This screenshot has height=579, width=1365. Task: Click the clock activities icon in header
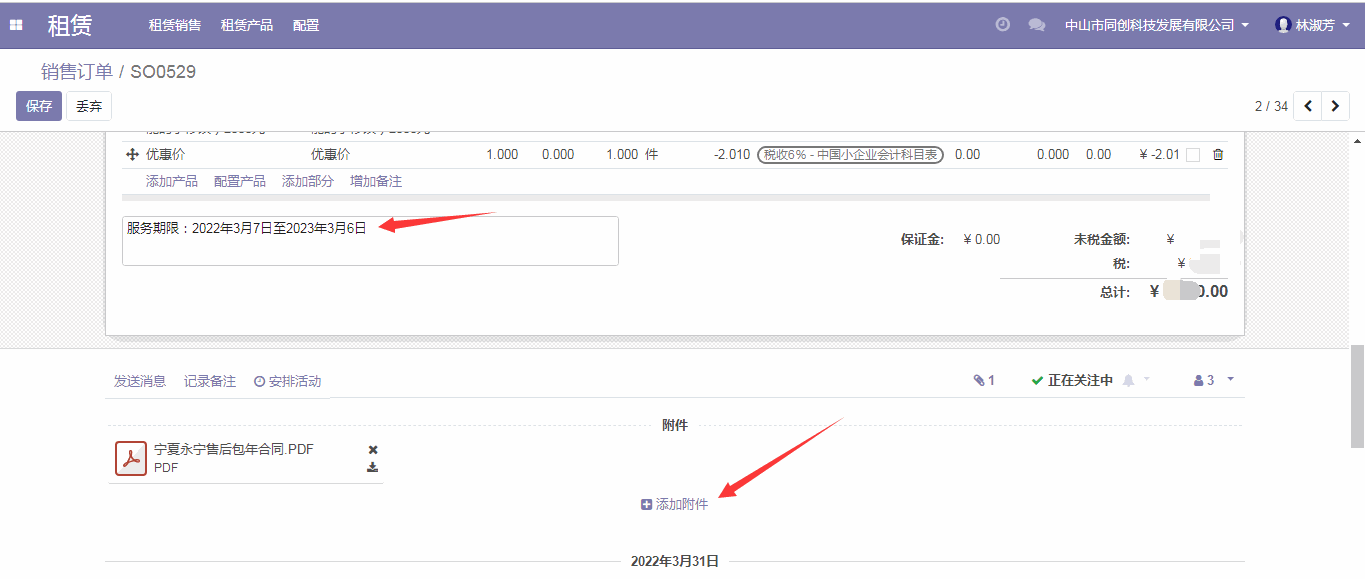coord(1002,25)
